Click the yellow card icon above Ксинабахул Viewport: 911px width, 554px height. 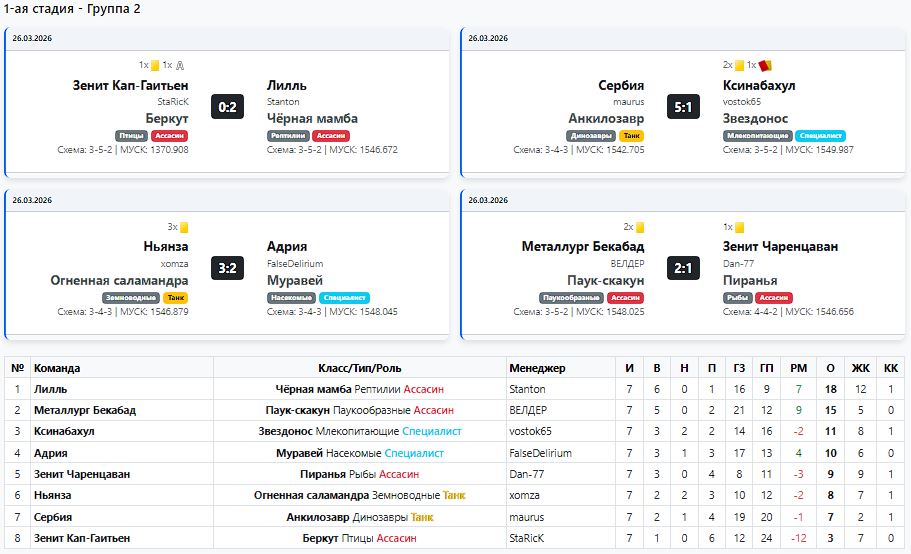click(740, 65)
